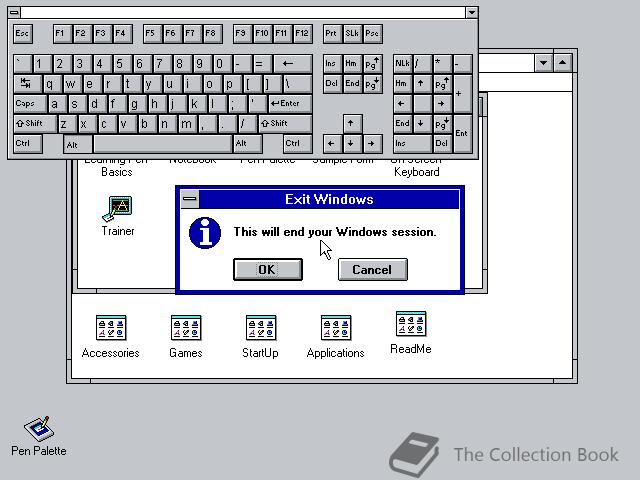The image size is (640, 480).
Task: Open the Games program group
Action: point(186,336)
